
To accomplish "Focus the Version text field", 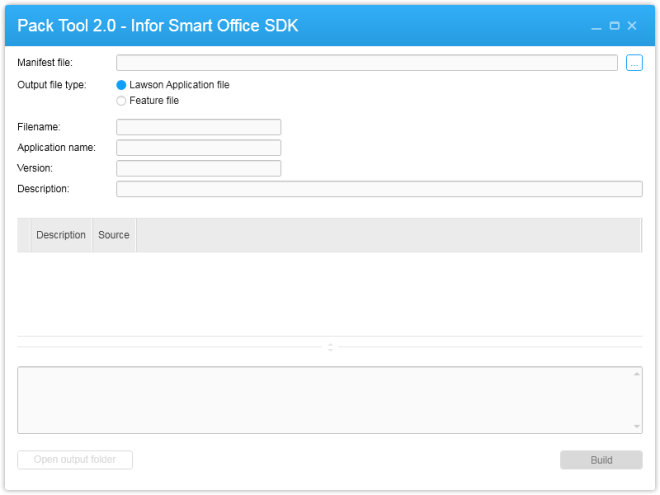I will pyautogui.click(x=198, y=168).
